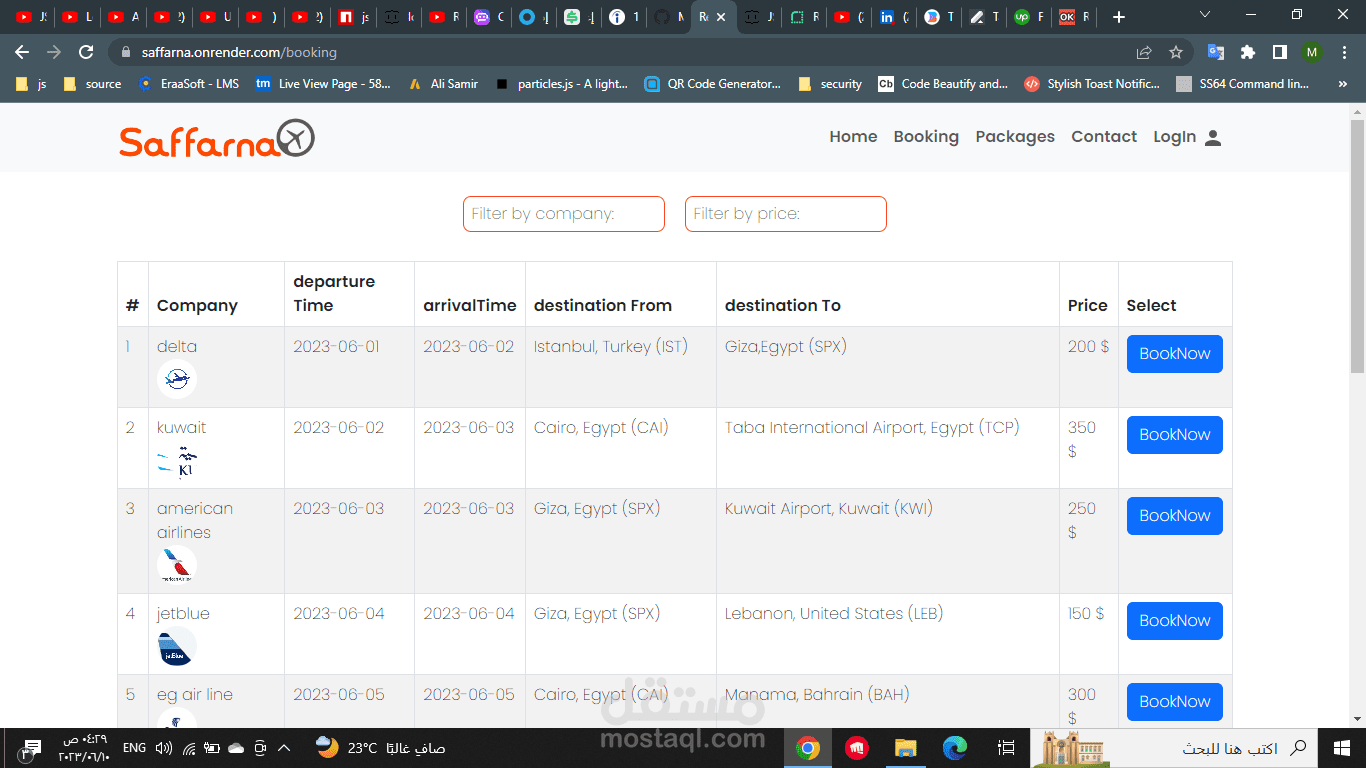Image resolution: width=1366 pixels, height=768 pixels.
Task: Open the 'source' bookmark folder
Action: tap(92, 84)
